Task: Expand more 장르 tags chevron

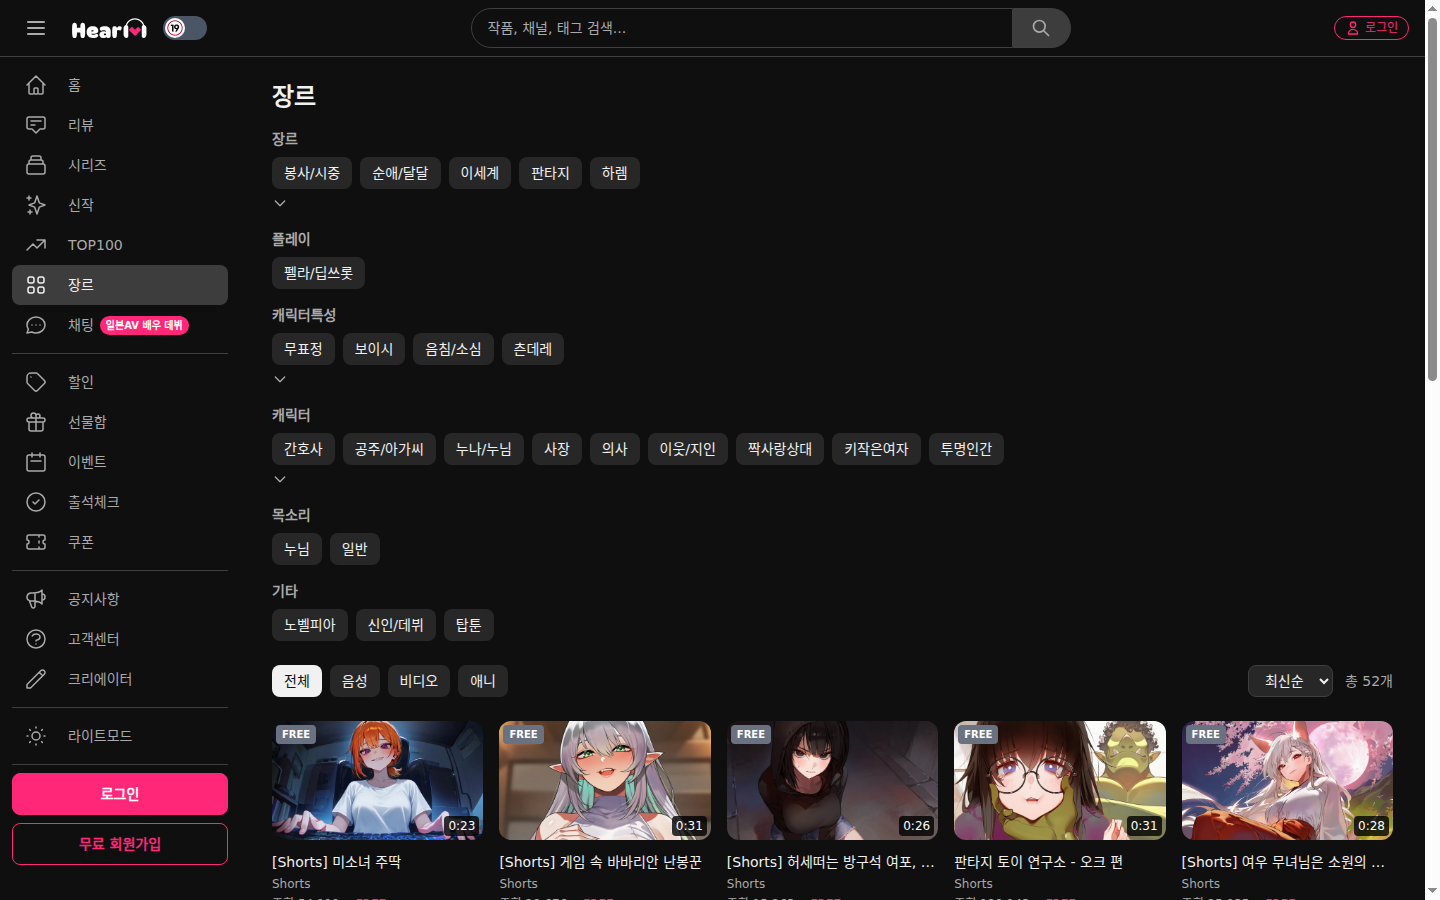Action: click(280, 203)
